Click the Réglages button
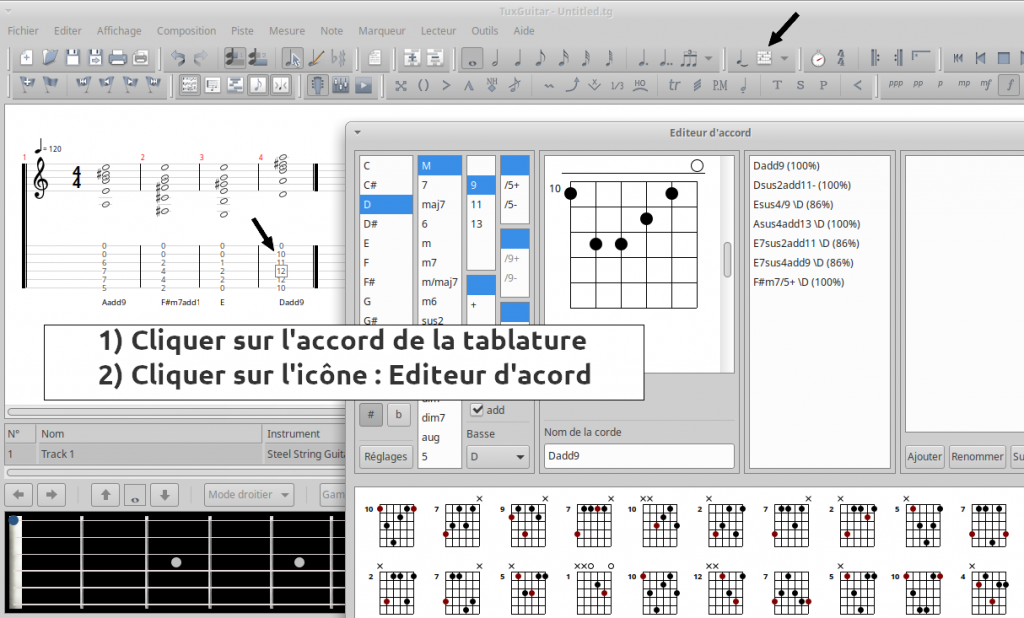The image size is (1024, 618). [x=385, y=457]
